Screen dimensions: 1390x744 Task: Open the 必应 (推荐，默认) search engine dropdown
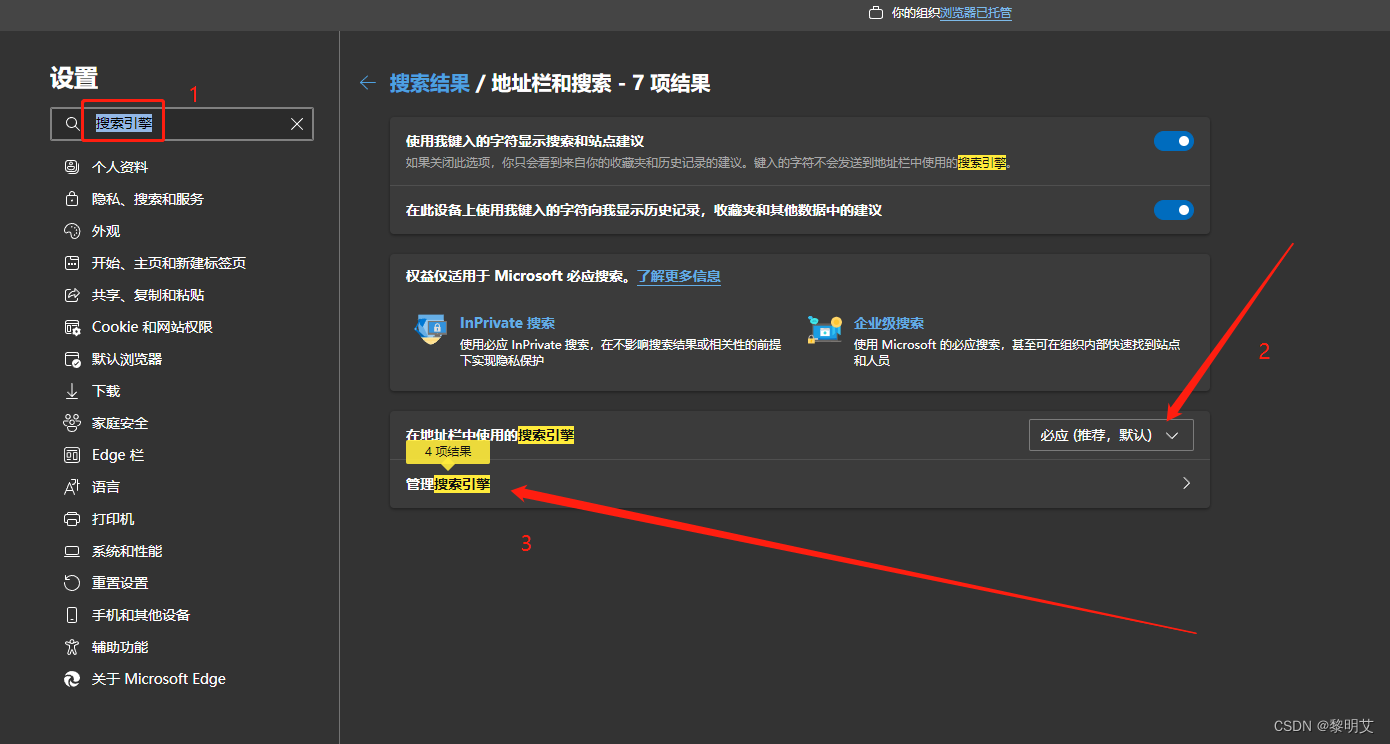tap(1111, 435)
